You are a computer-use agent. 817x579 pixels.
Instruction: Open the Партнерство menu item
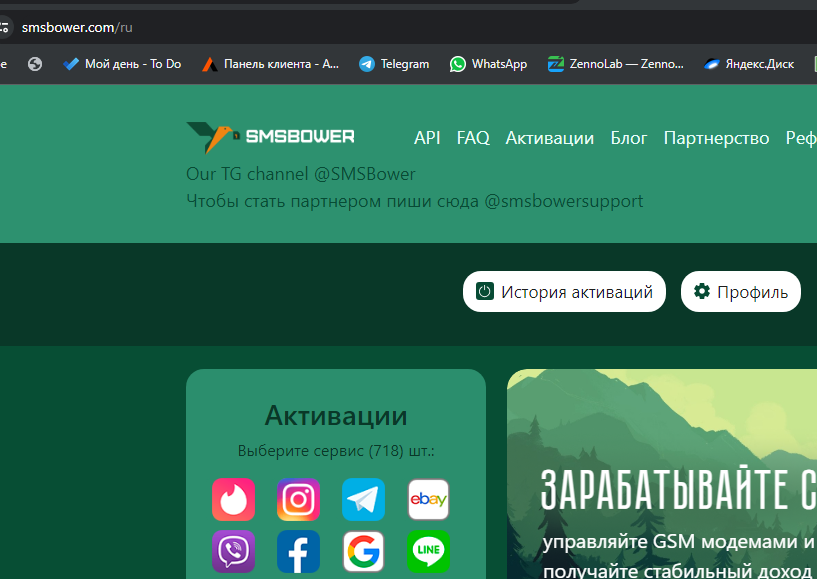[716, 138]
